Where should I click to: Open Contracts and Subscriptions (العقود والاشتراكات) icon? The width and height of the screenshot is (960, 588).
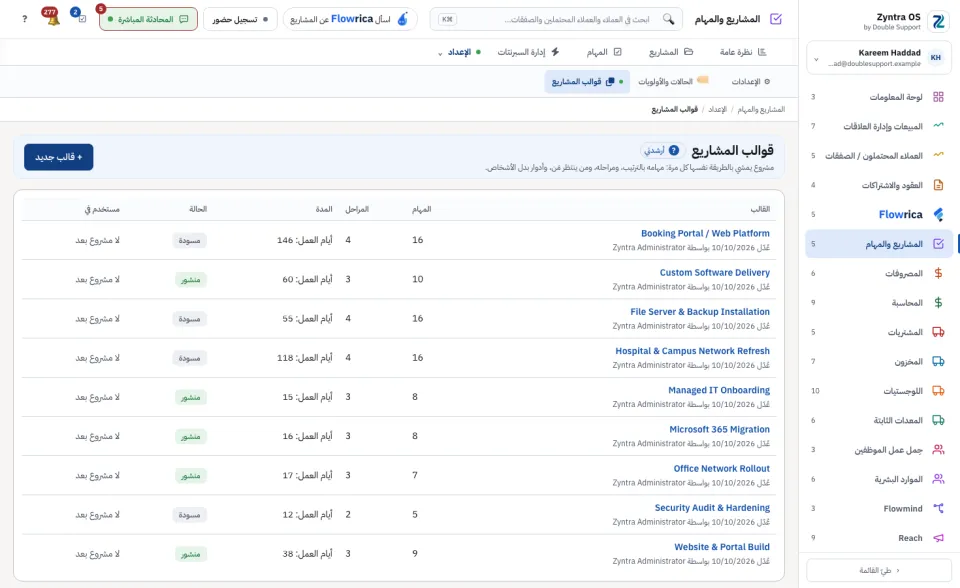tap(938, 185)
